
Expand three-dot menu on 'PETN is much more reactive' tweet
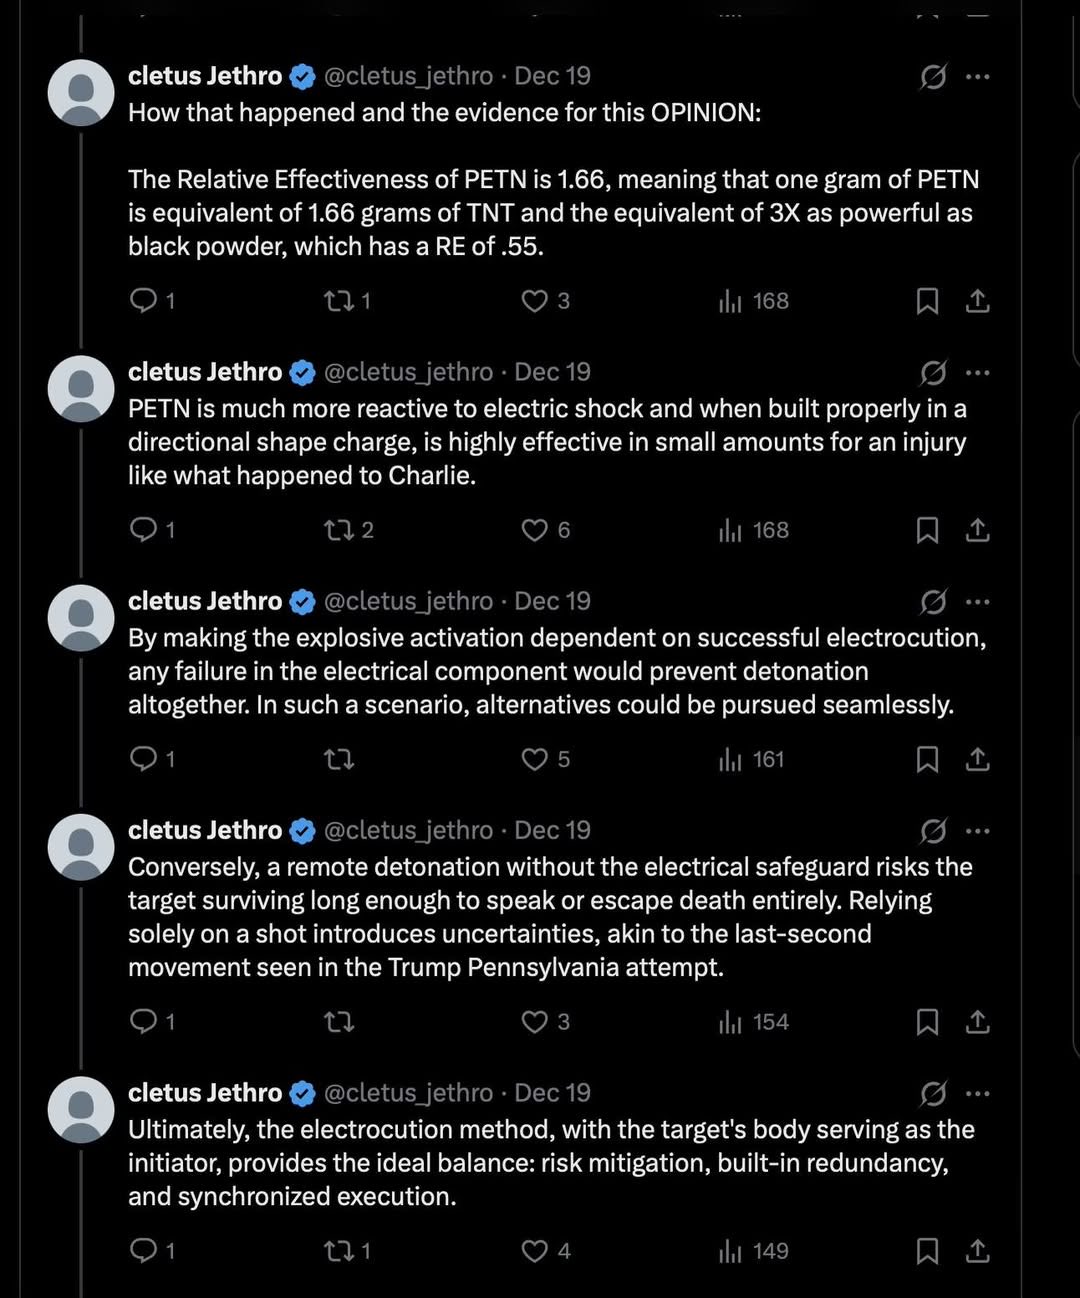[978, 372]
